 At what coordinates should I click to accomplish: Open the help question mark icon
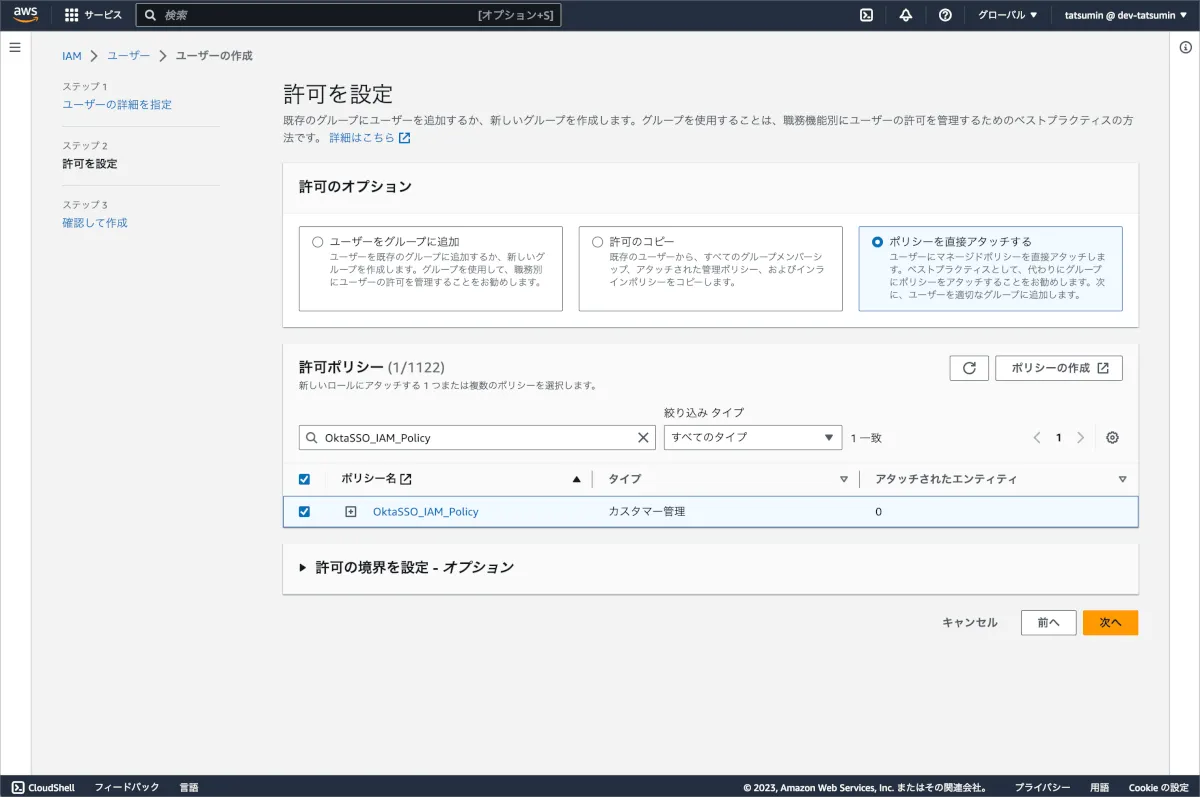[945, 15]
